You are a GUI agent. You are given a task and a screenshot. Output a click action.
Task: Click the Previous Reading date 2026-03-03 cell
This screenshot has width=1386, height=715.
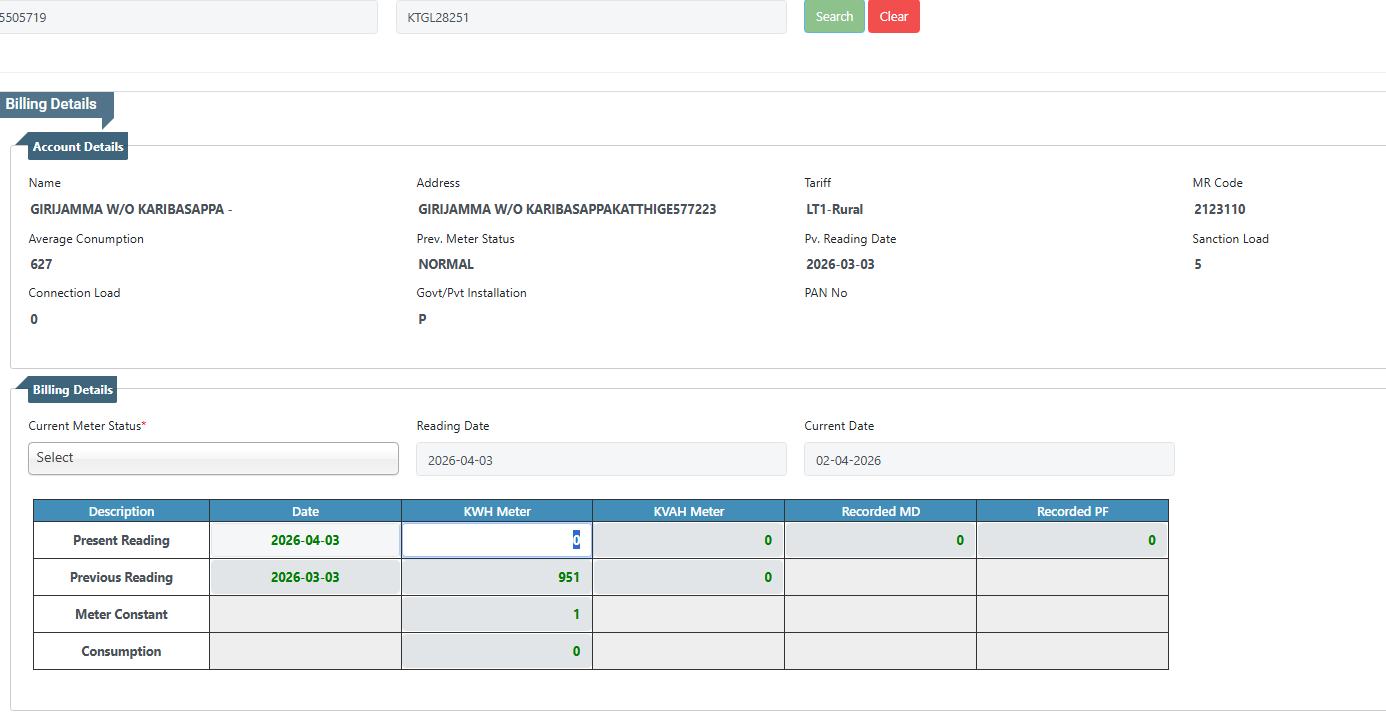[305, 578]
